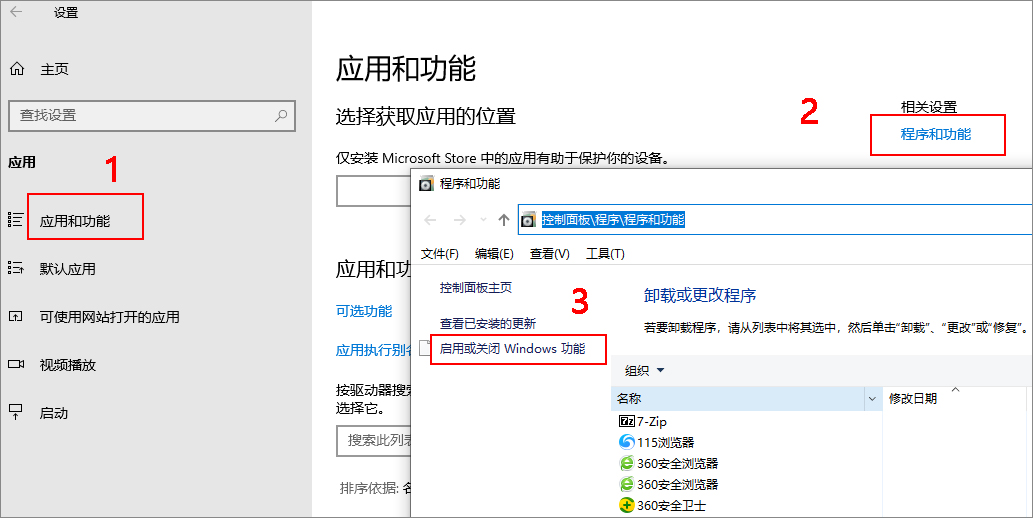
Task: Open the 名称 column filter dropdown arrow
Action: pos(872,399)
